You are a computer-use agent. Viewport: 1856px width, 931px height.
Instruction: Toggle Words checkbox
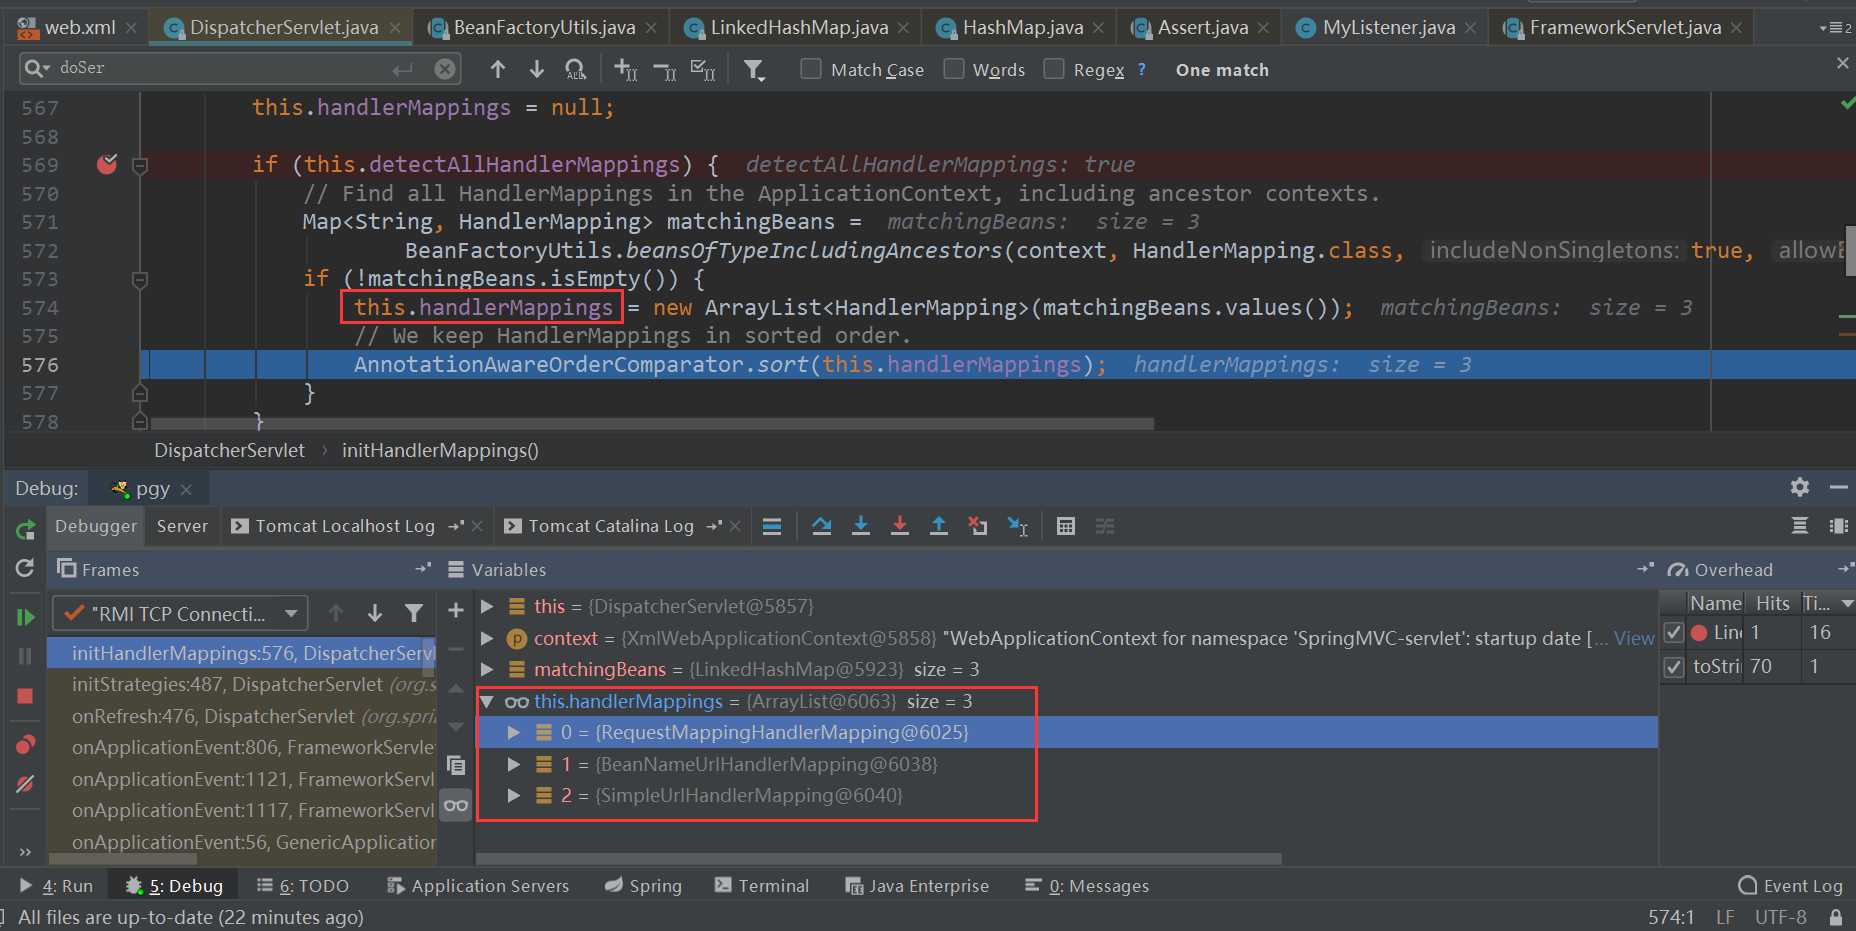pyautogui.click(x=954, y=69)
